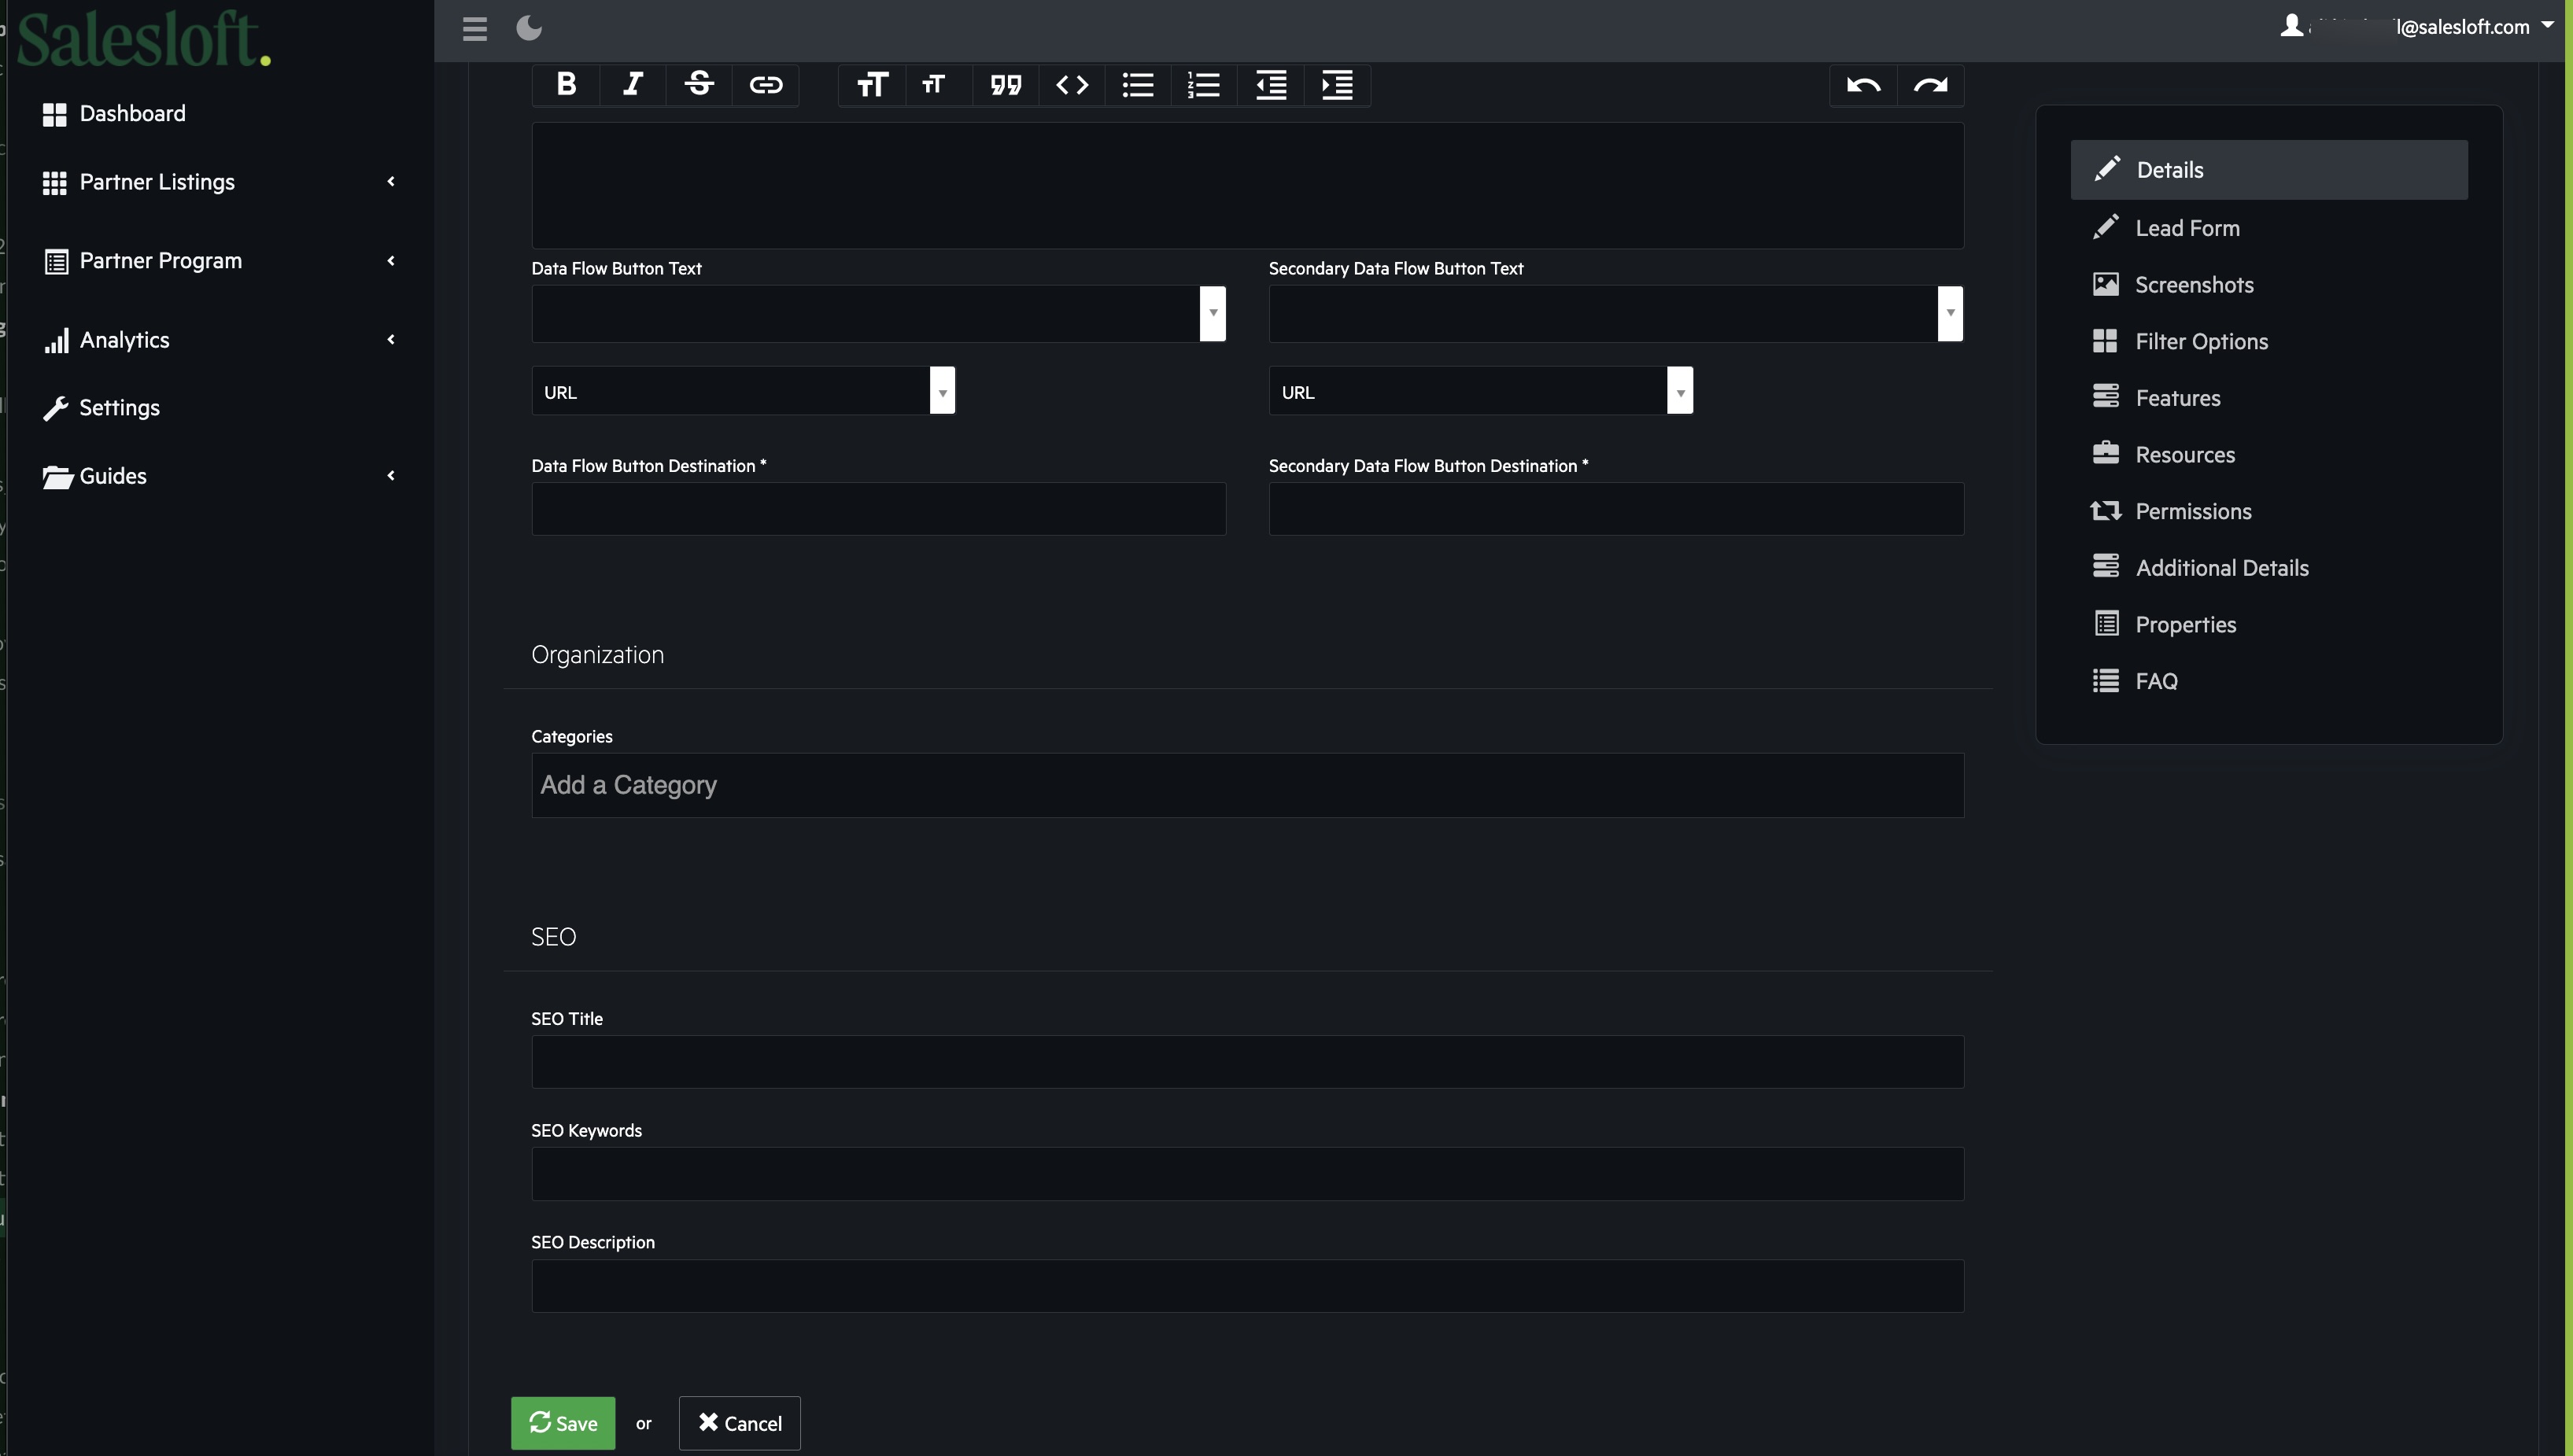Select the Screenshots section
This screenshot has height=1456, width=2573.
2195,284
